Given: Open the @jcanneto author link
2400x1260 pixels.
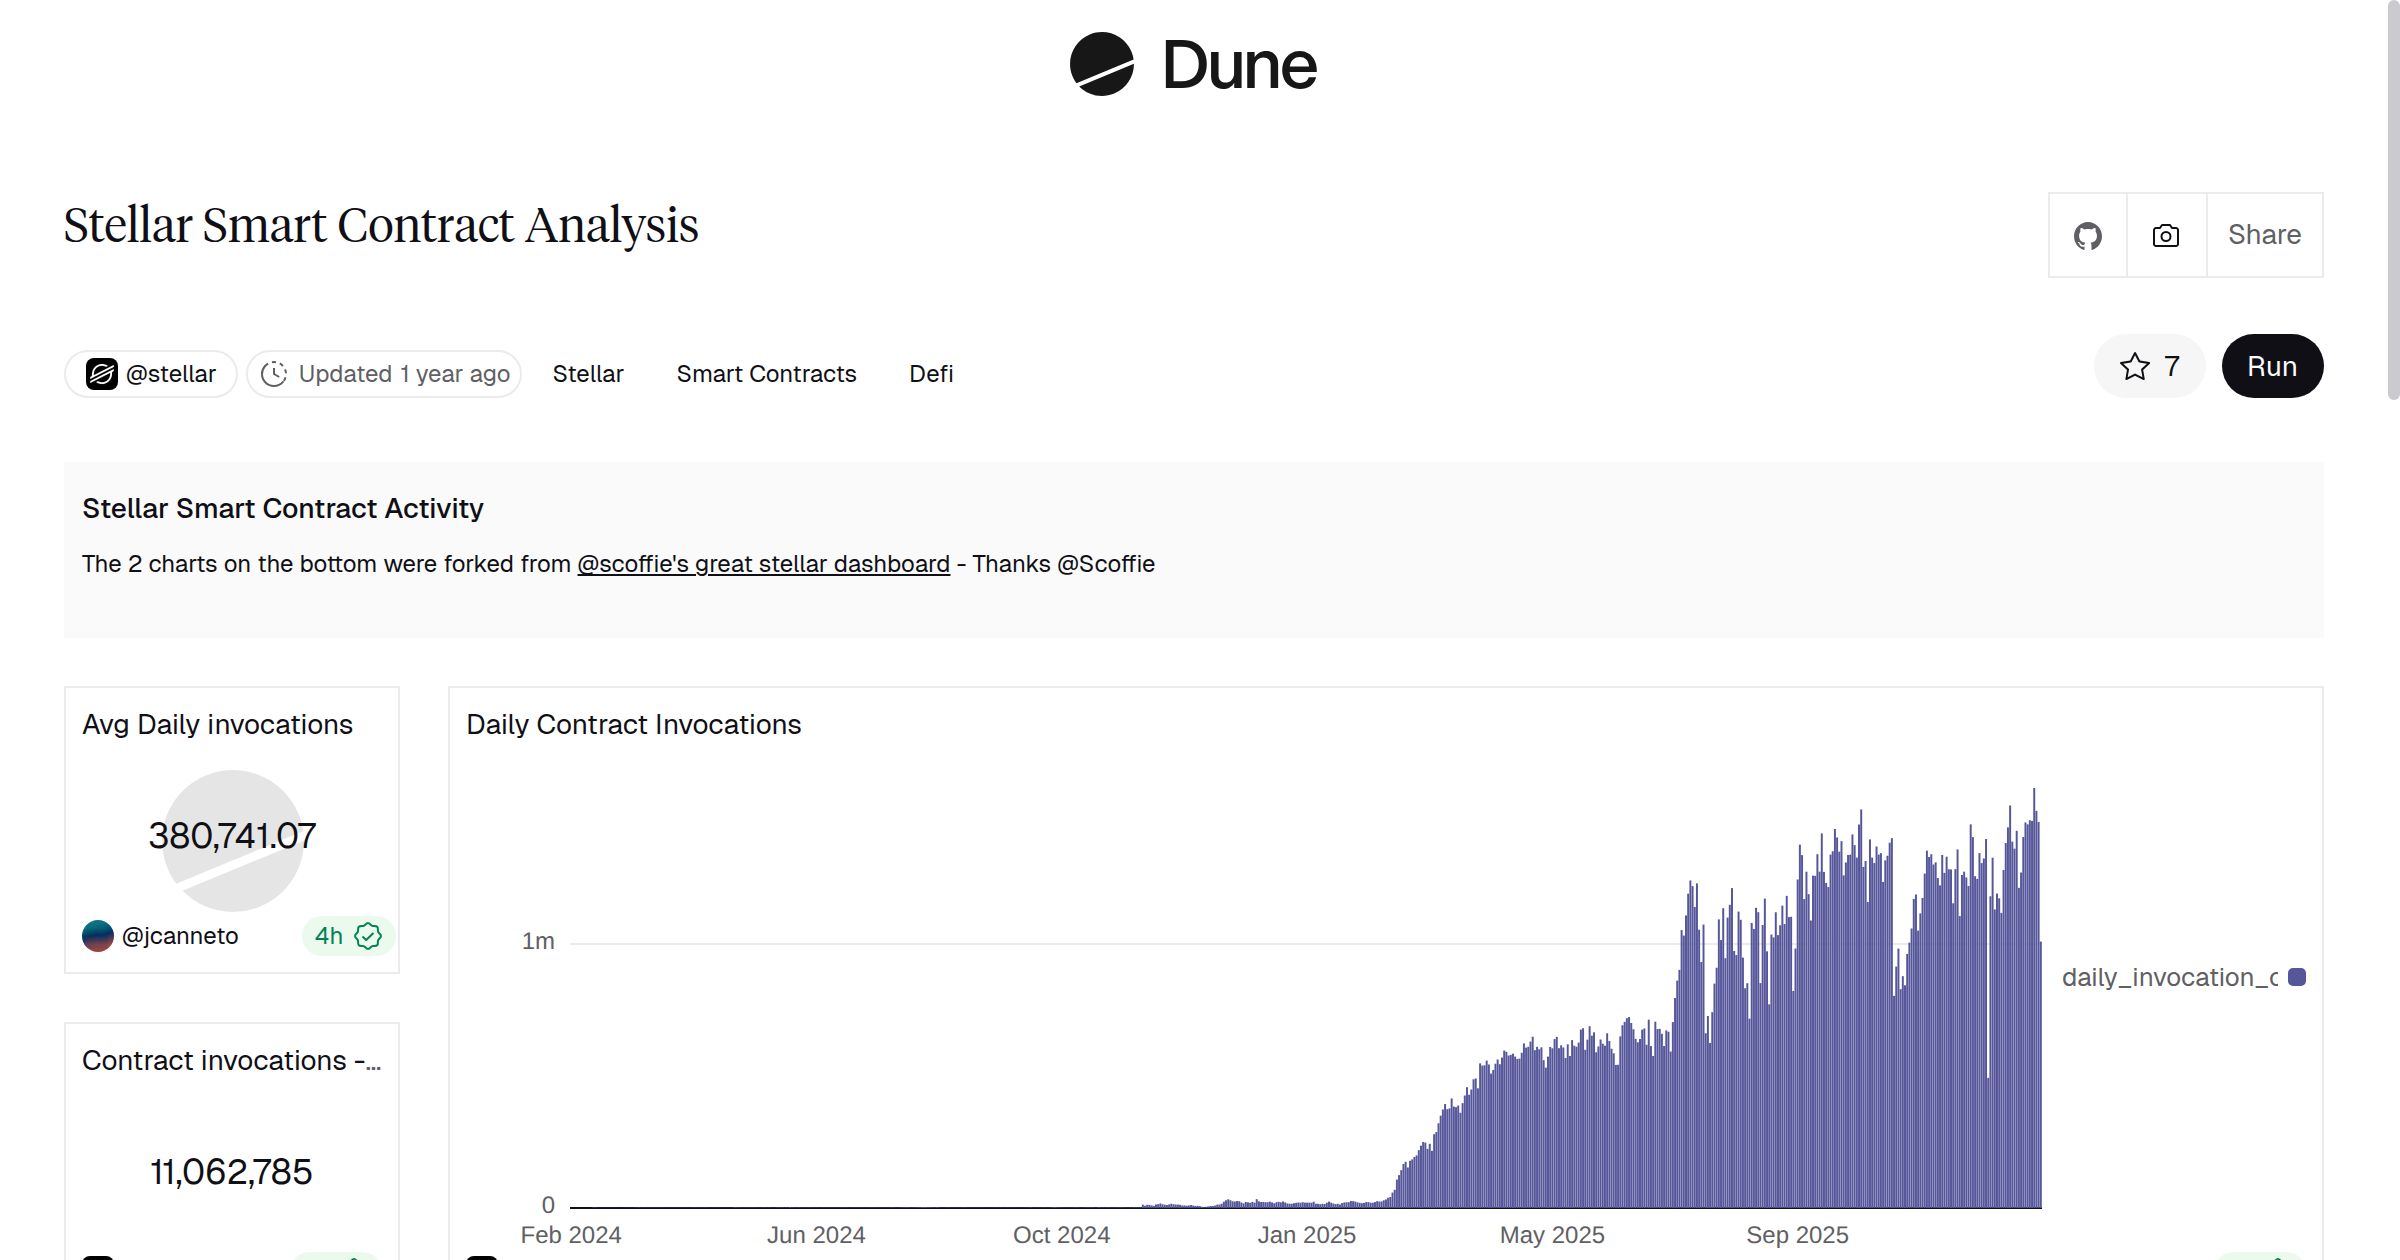Looking at the screenshot, I should 180,936.
